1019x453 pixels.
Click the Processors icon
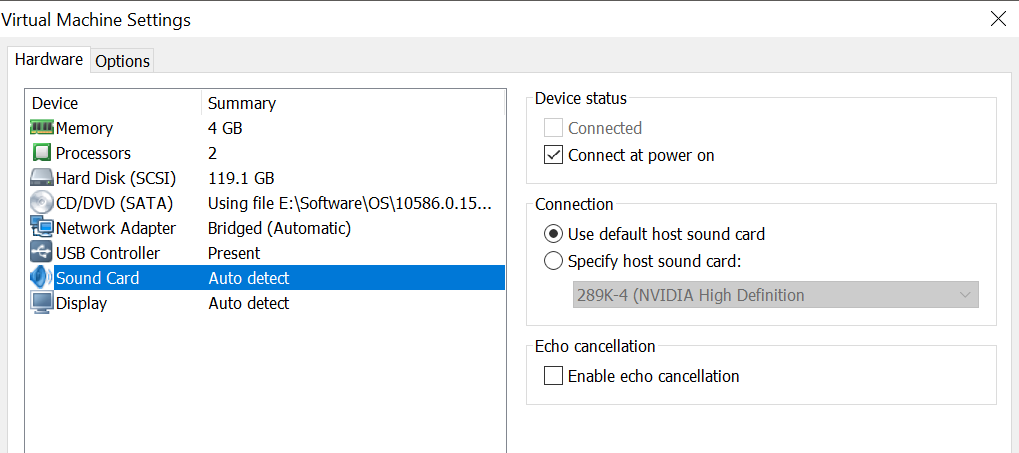tap(41, 153)
